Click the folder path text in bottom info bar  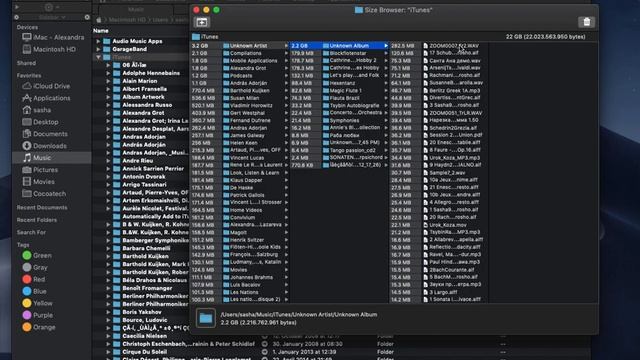[299, 315]
